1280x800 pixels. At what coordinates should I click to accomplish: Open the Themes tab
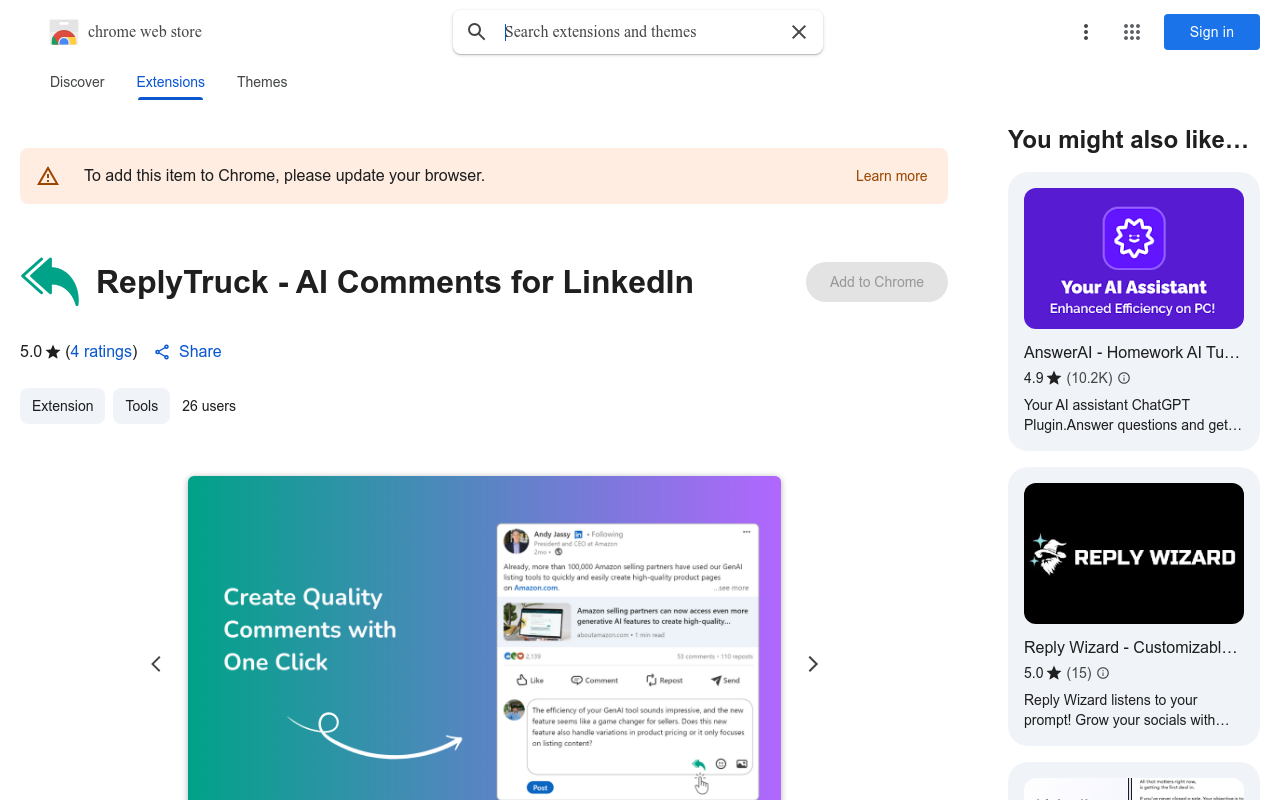coord(262,82)
